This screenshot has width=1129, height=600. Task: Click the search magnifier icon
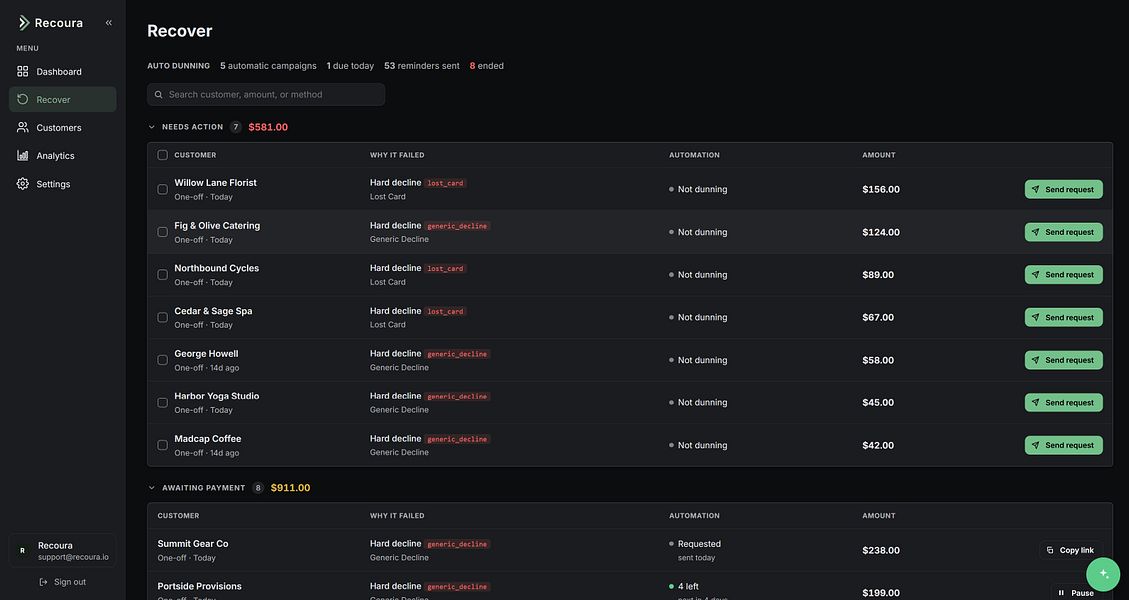coord(158,94)
